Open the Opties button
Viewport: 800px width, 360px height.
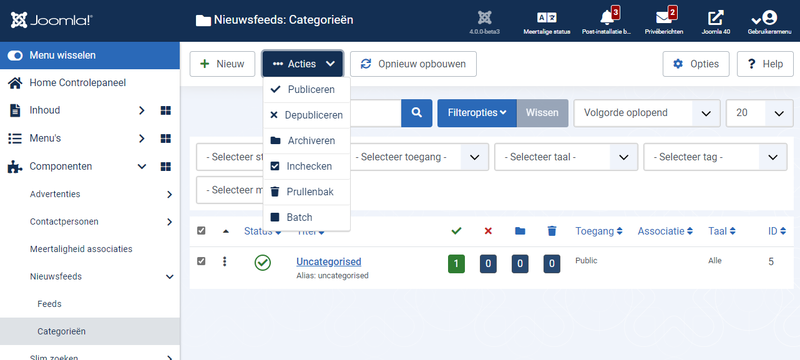coord(696,64)
